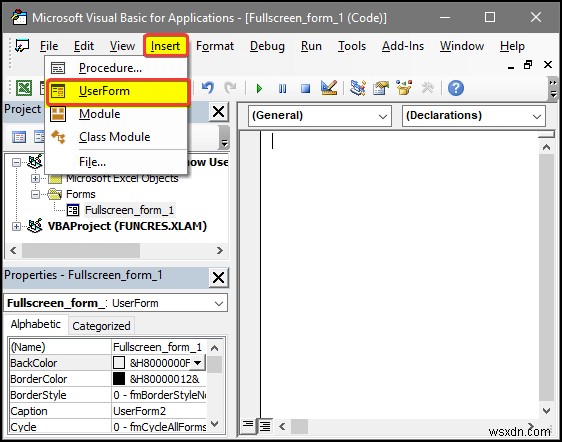
Task: Open the BackColor value dropdown arrow
Action: point(197,363)
